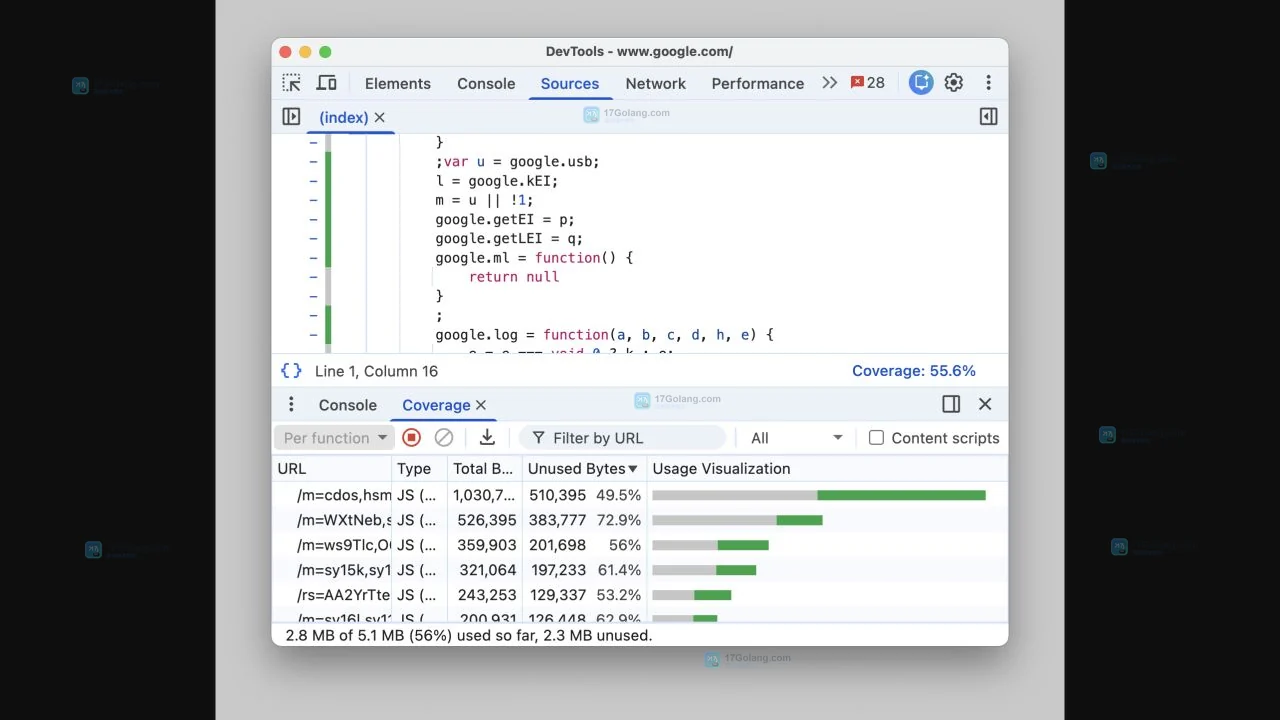The width and height of the screenshot is (1280, 720).
Task: Toggle the device toolbar icon
Action: (326, 83)
